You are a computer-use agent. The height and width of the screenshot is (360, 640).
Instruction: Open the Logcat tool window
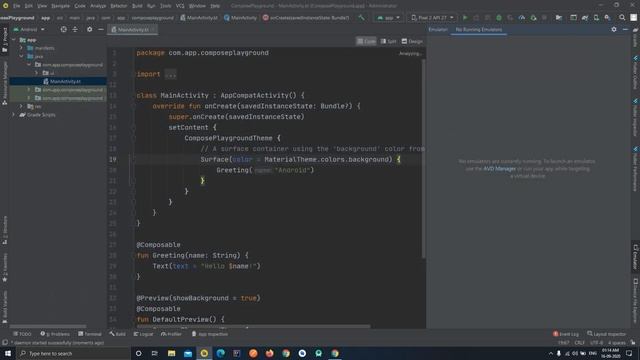pyautogui.click(x=143, y=334)
